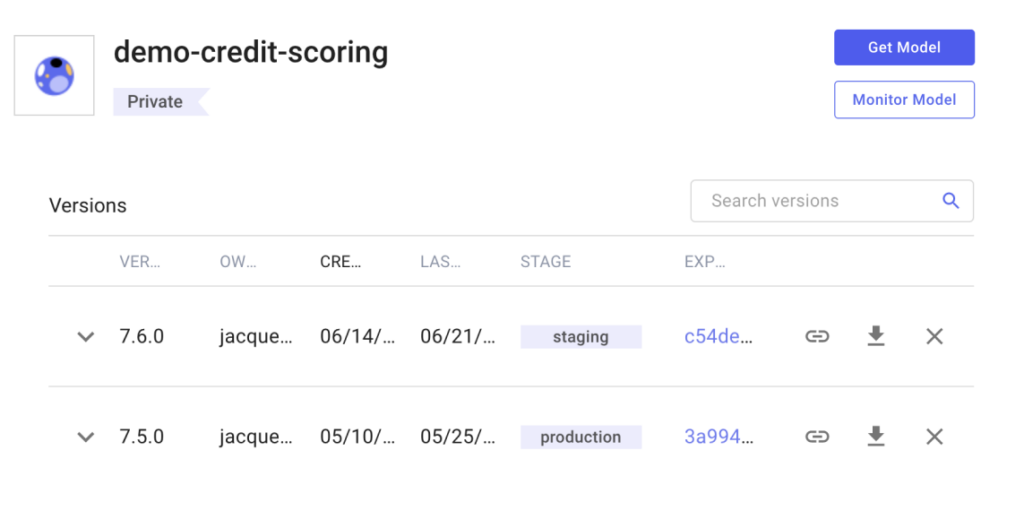1024x511 pixels.
Task: Click last updated date 05/25/…
Action: (x=458, y=437)
